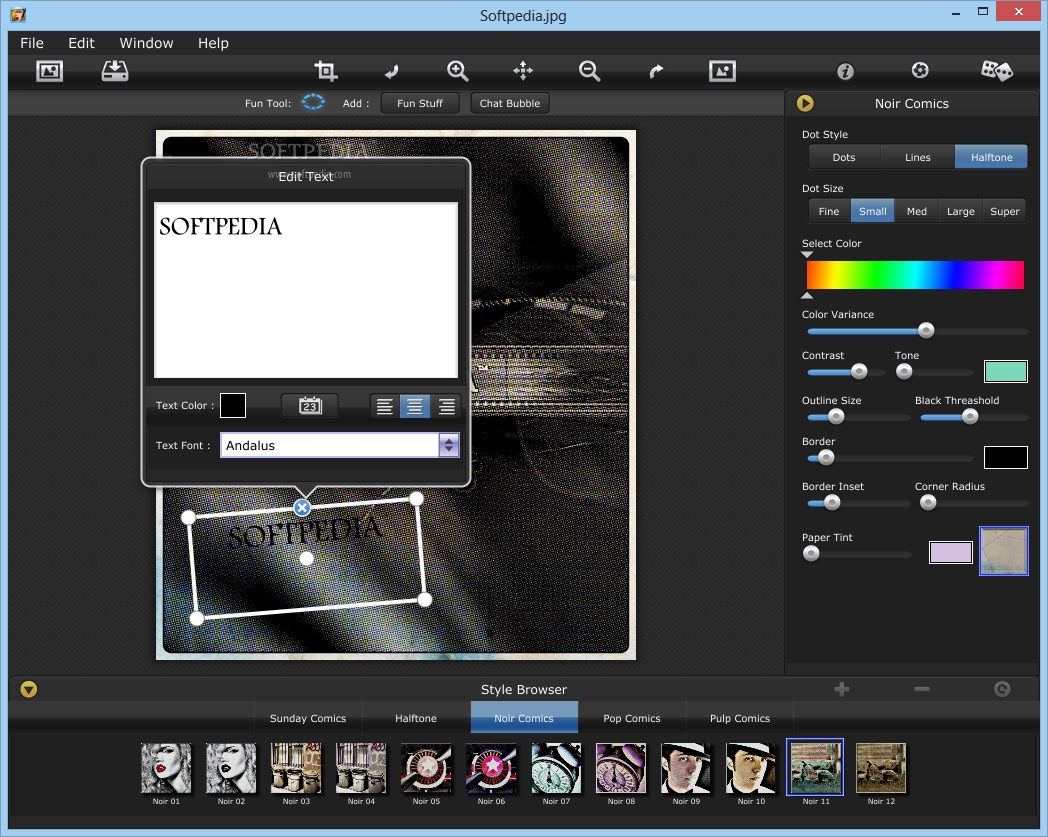Open the Help menu
1048x837 pixels.
click(213, 43)
